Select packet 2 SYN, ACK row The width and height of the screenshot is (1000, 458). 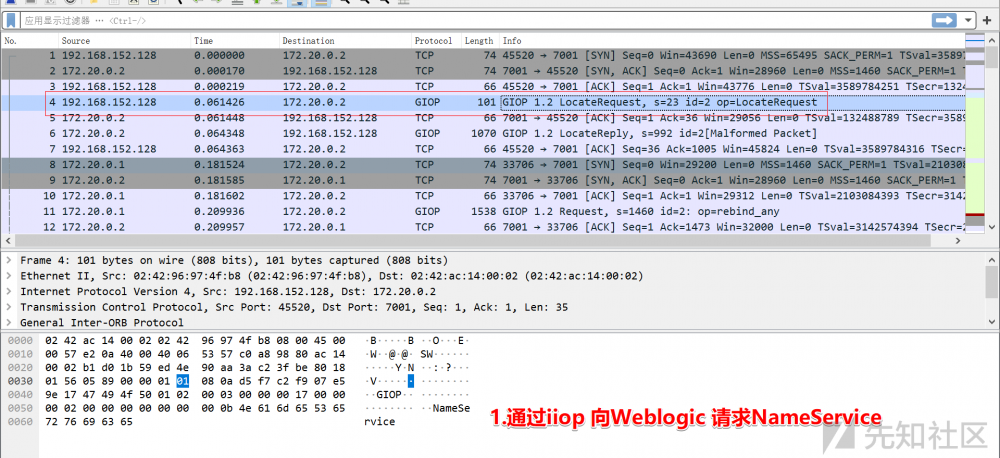click(x=483, y=71)
